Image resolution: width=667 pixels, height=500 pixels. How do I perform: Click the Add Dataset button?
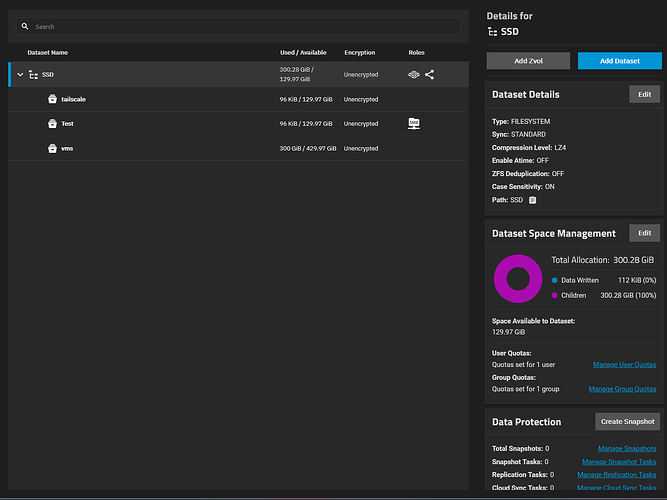tap(619, 61)
